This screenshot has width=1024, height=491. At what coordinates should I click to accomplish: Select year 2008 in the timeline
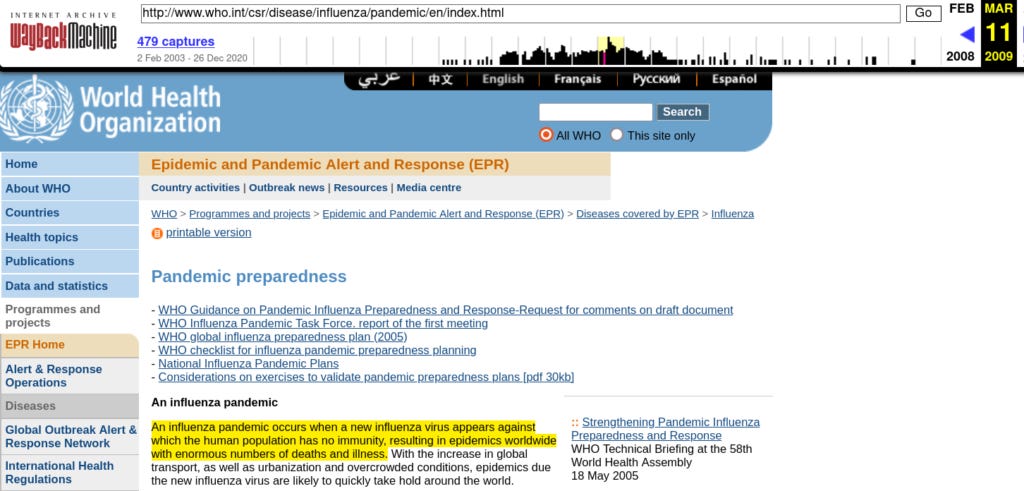(x=960, y=56)
